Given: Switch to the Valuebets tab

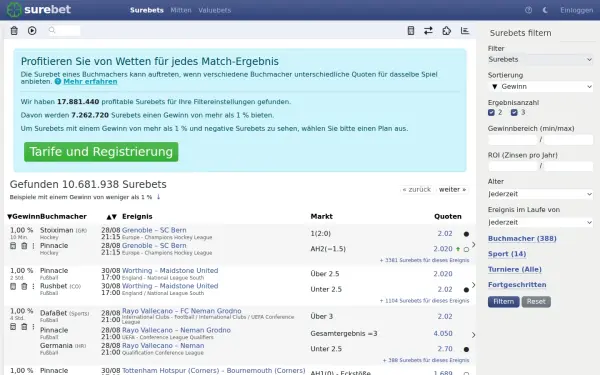Looking at the screenshot, I should point(214,10).
